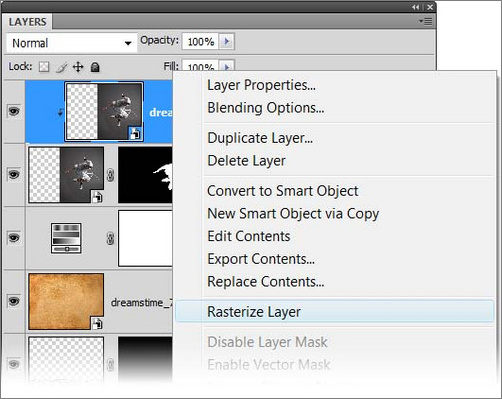This screenshot has width=502, height=399.
Task: Toggle lock position move icon
Action: click(78, 67)
